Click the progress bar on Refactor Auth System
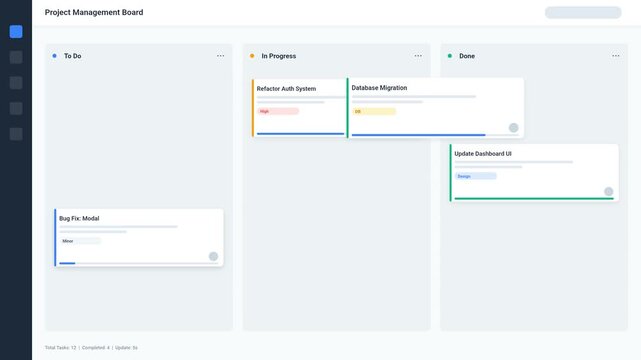The image size is (641, 360). [x=300, y=134]
